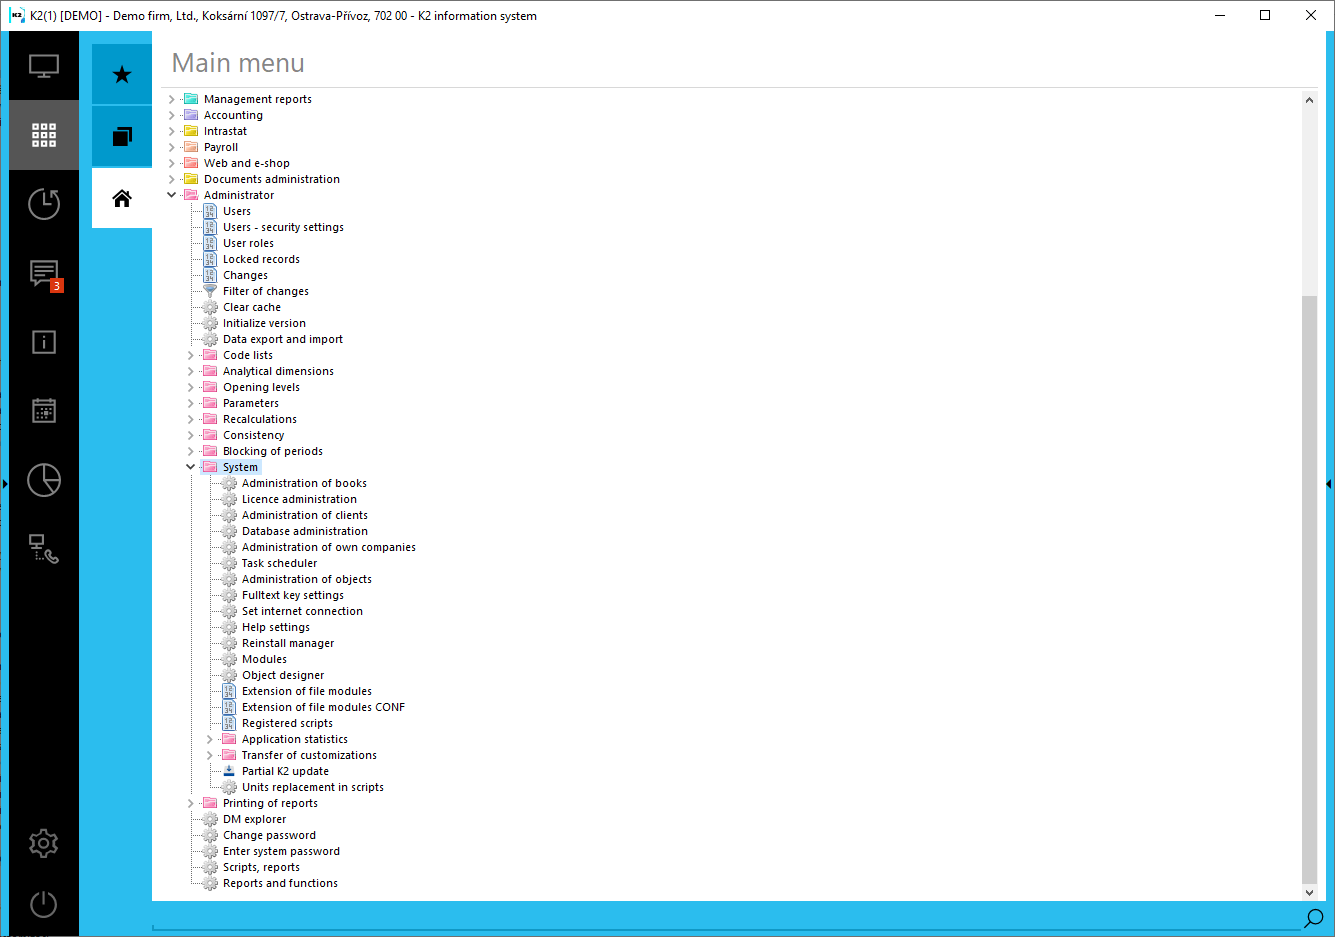The image size is (1335, 937).
Task: Open the main menu grid icon
Action: [x=43, y=135]
